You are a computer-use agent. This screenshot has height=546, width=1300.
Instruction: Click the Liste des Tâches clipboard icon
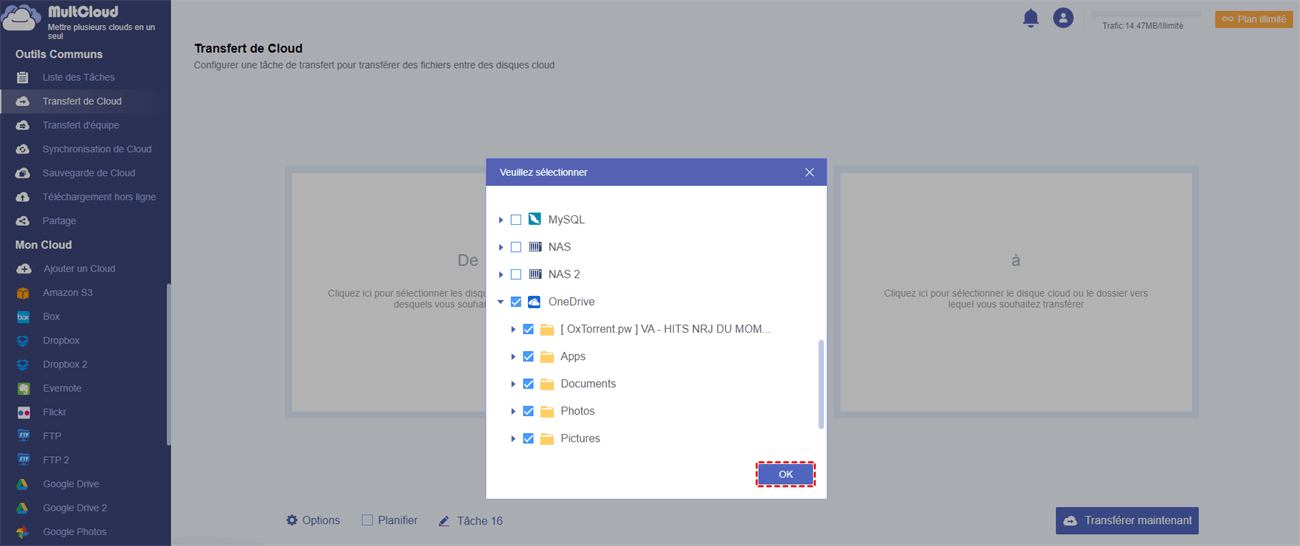pyautogui.click(x=22, y=77)
